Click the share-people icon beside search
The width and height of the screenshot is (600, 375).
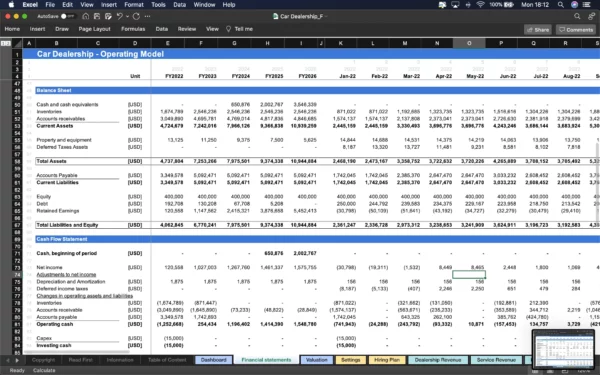[x=592, y=16]
